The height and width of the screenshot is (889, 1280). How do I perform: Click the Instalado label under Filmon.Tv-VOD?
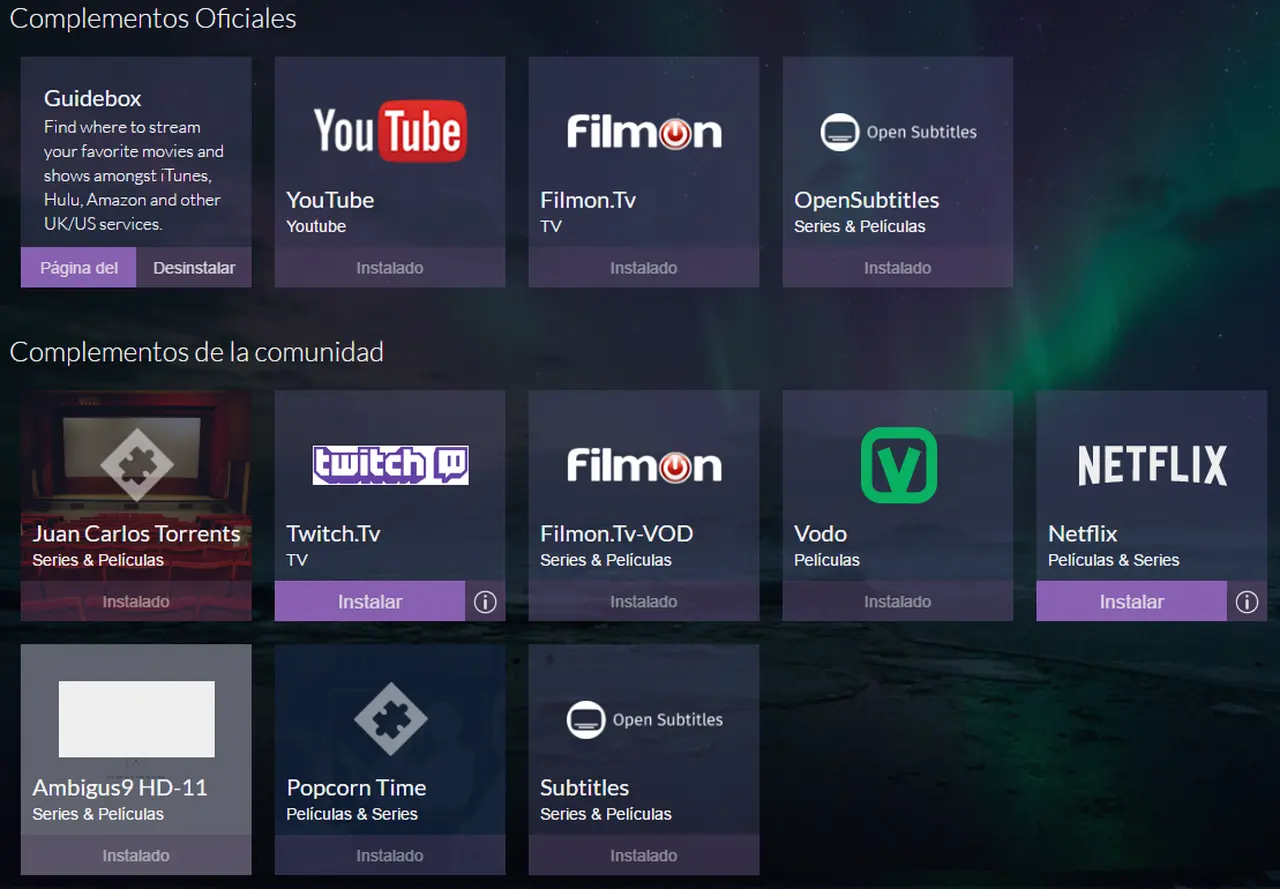(644, 602)
